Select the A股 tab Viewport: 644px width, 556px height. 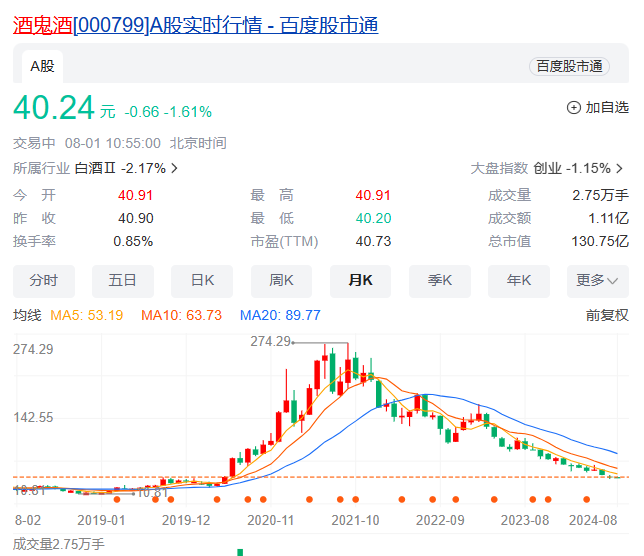42,66
